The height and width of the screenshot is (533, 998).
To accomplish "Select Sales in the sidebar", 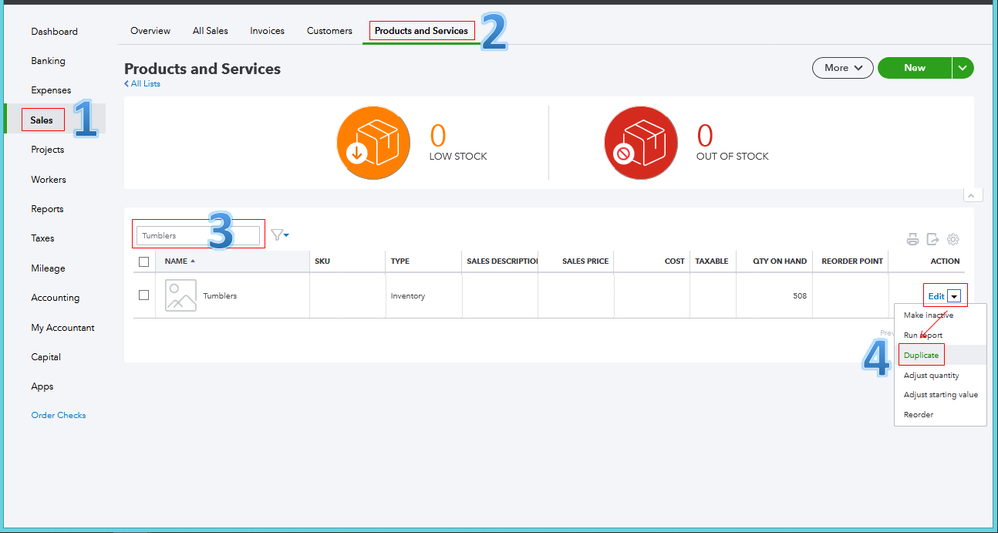I will pos(42,120).
